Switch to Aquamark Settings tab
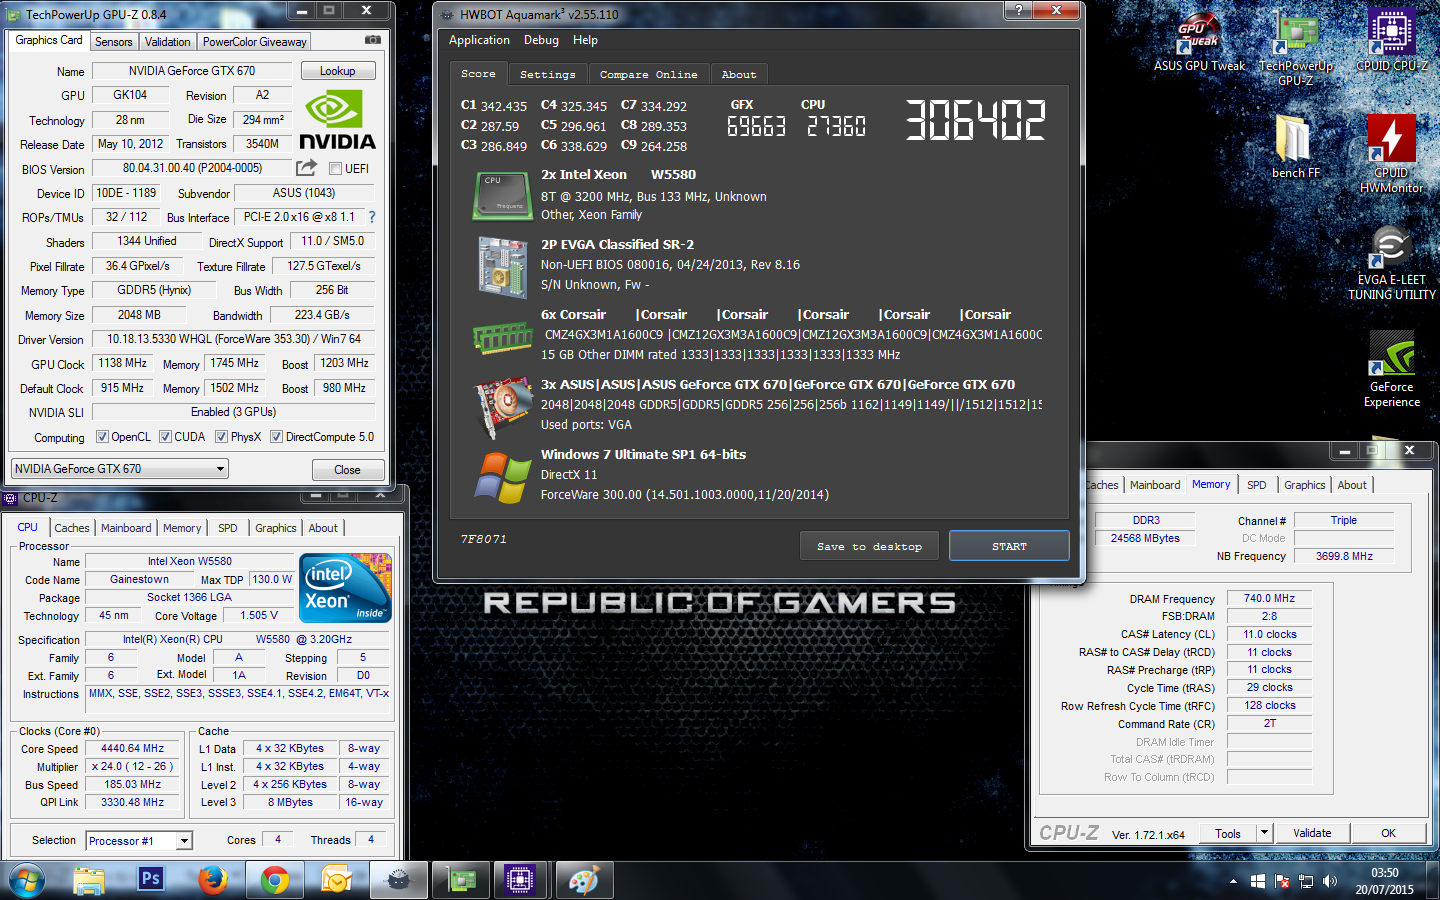Viewport: 1440px width, 900px height. pos(548,74)
